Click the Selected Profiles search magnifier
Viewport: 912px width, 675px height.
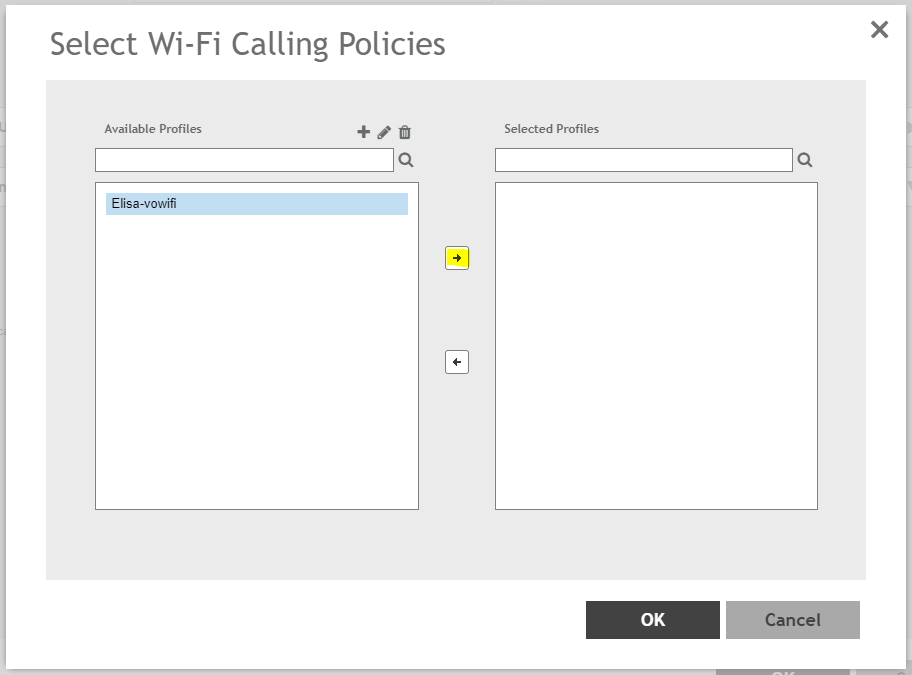coord(805,160)
